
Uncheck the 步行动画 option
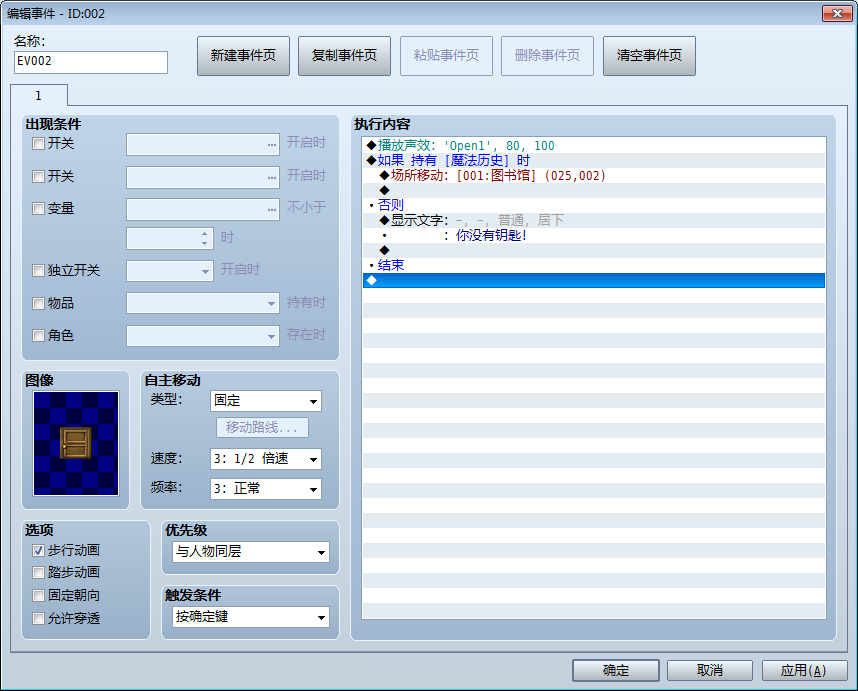tap(38, 550)
